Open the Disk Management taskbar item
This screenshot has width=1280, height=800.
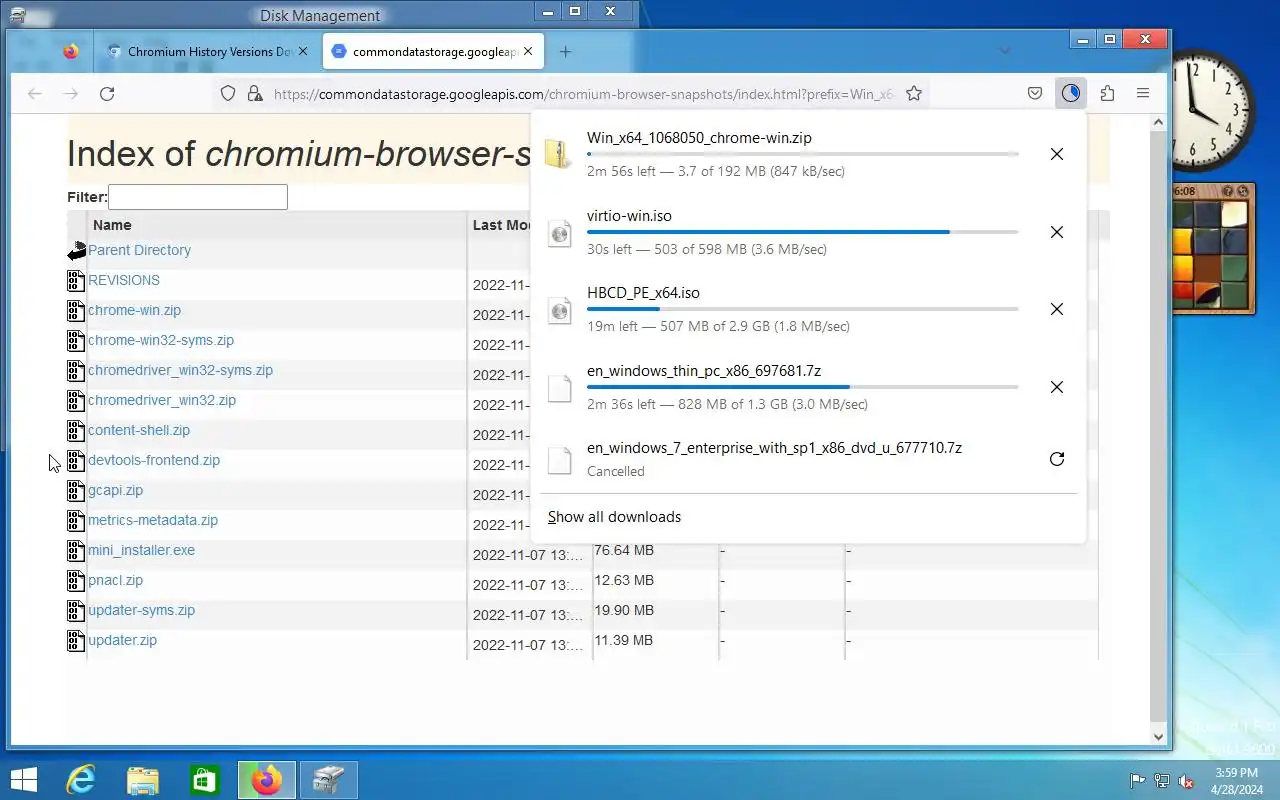pos(328,780)
